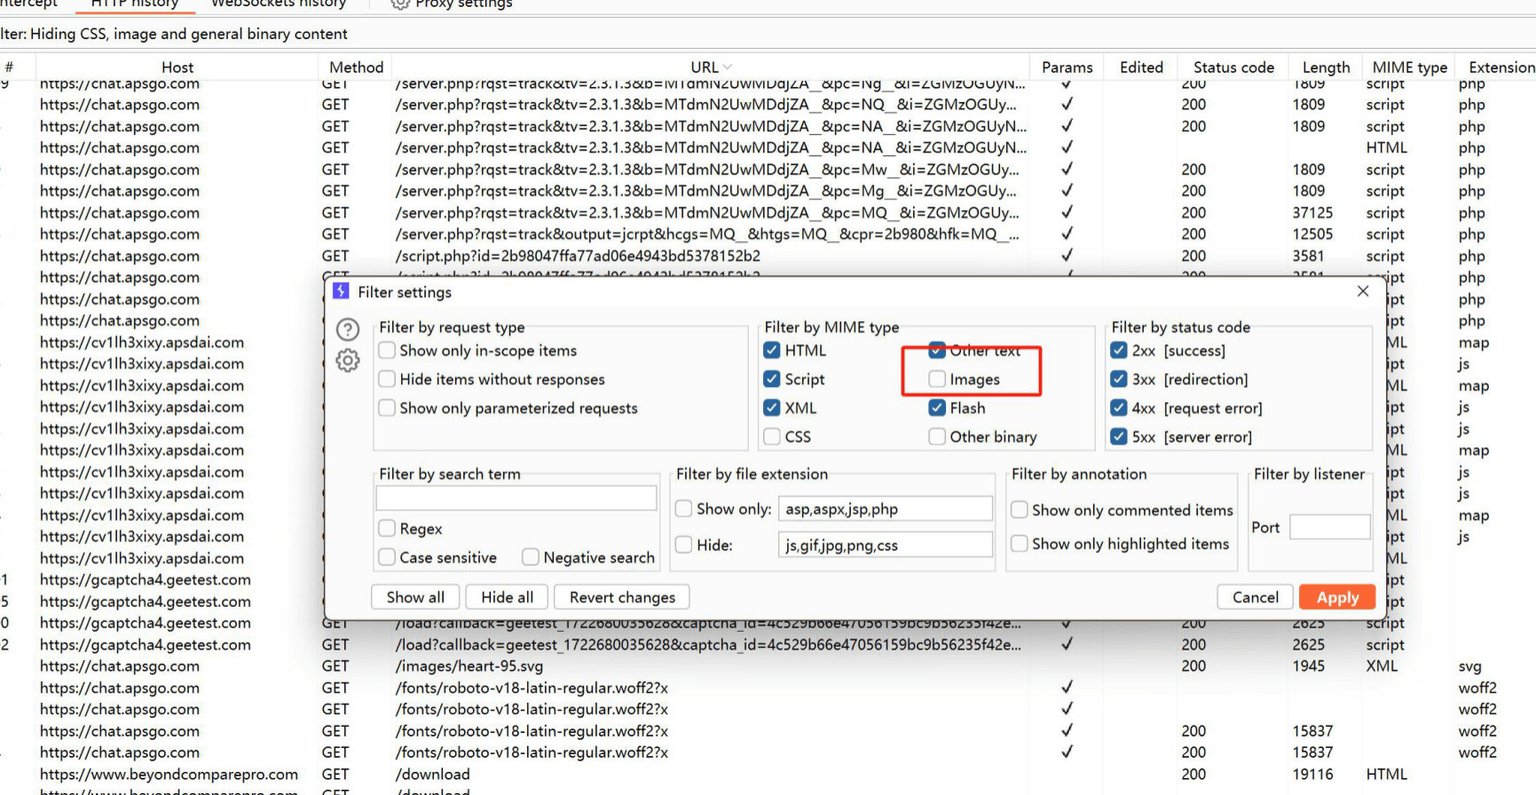Screen dimensions: 1536x795
Task: Enable Negative search option
Action: [x=531, y=557]
